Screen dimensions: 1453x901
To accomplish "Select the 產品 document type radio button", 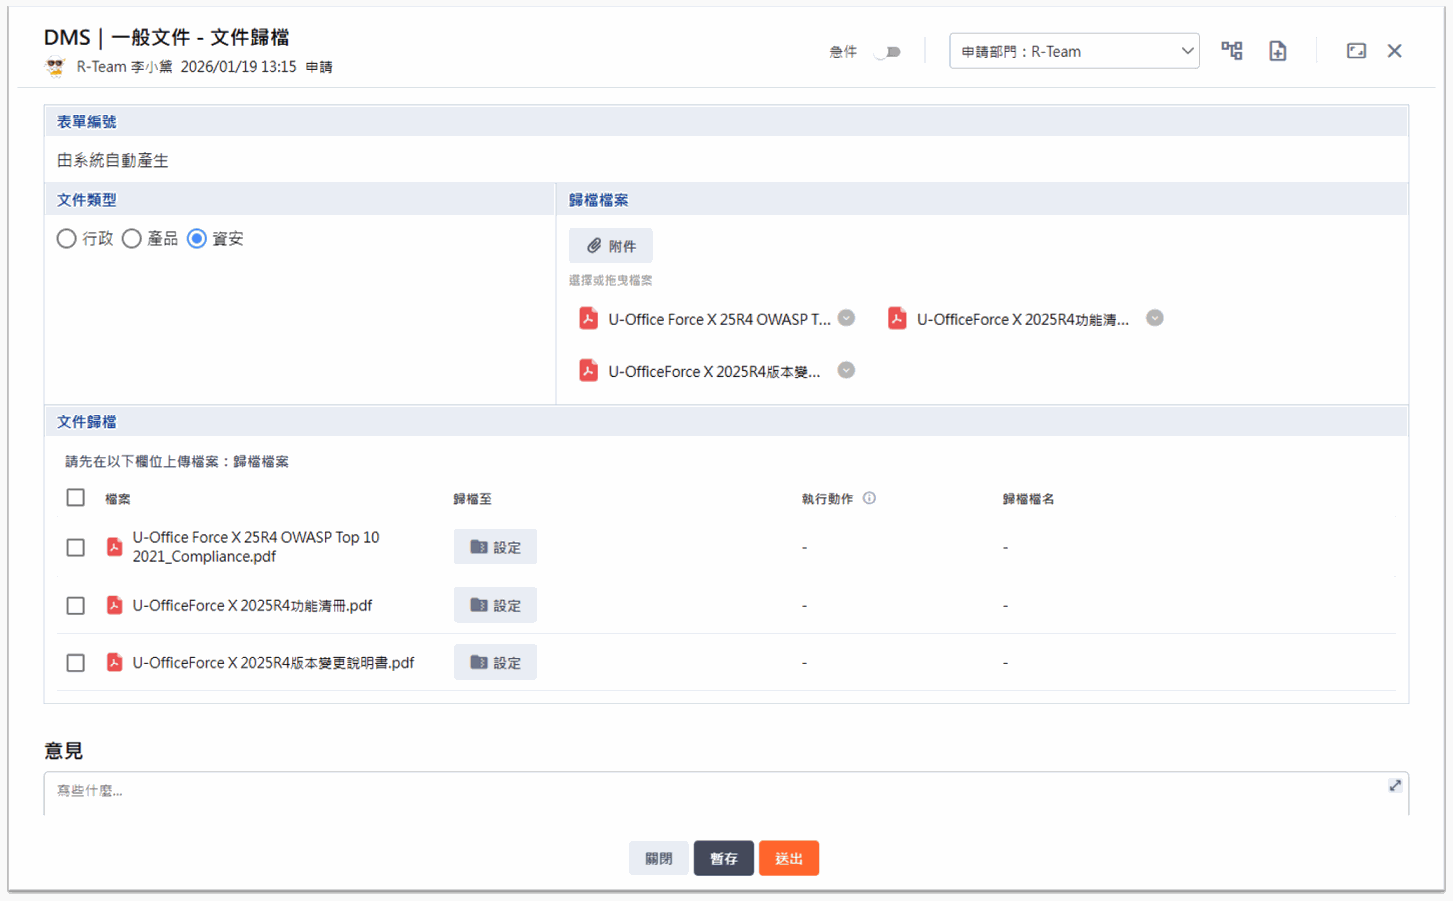I will coord(132,239).
